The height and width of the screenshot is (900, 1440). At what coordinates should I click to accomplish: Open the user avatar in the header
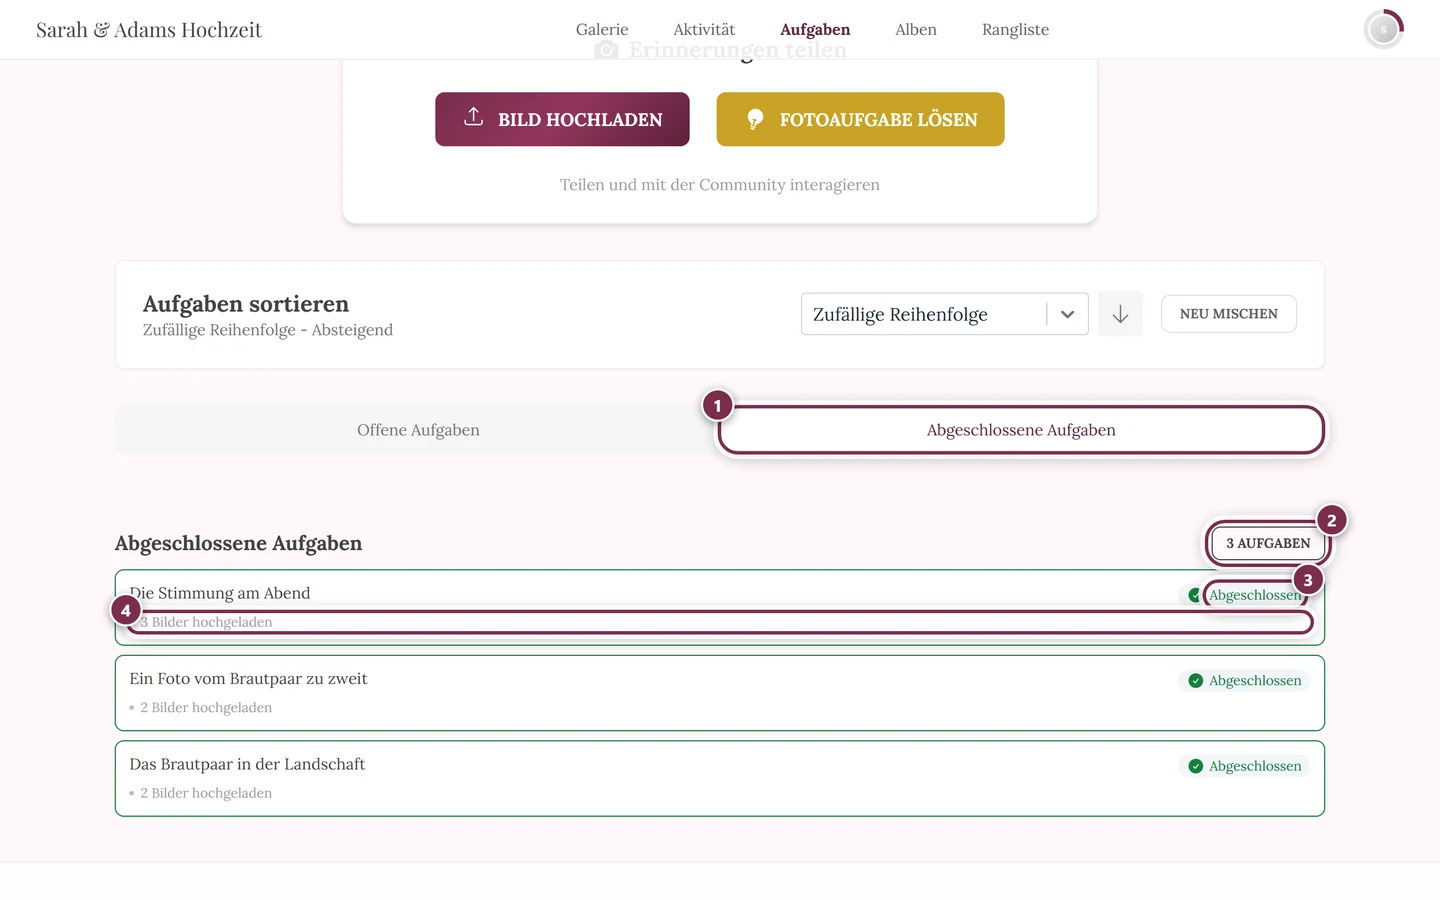tap(1384, 30)
